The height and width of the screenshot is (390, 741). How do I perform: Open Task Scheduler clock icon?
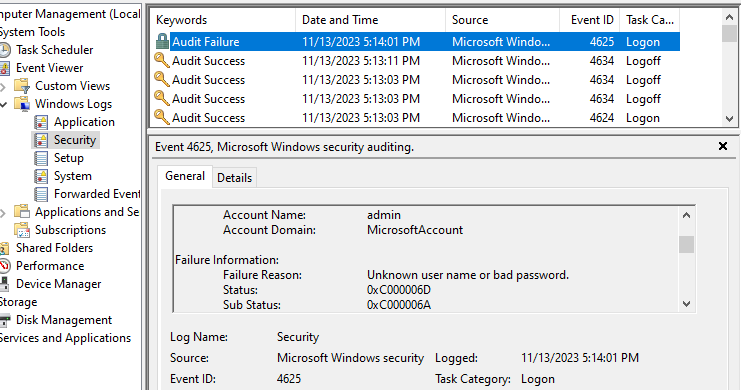pyautogui.click(x=4, y=50)
